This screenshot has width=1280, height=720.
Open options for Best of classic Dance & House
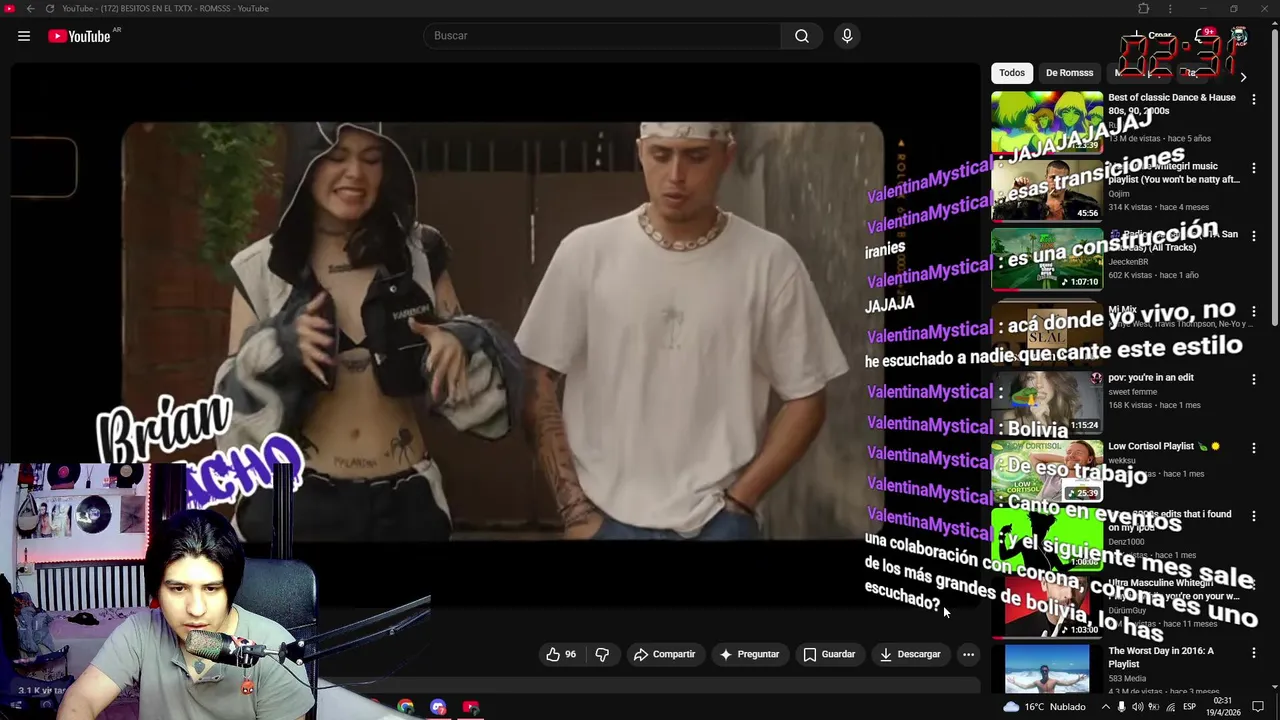[x=1254, y=99]
